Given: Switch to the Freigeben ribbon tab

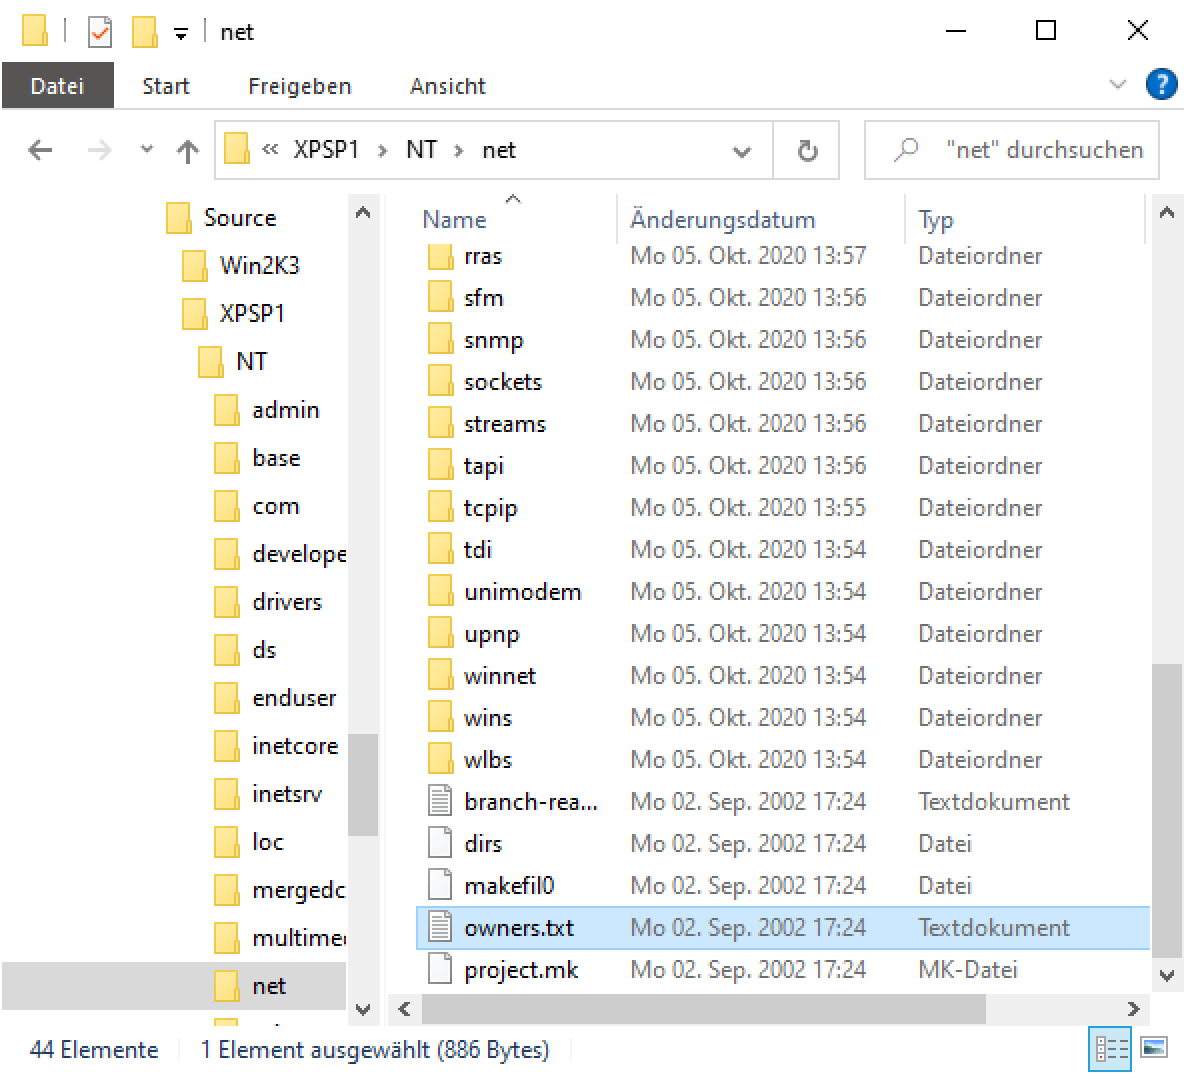Looking at the screenshot, I should [300, 85].
